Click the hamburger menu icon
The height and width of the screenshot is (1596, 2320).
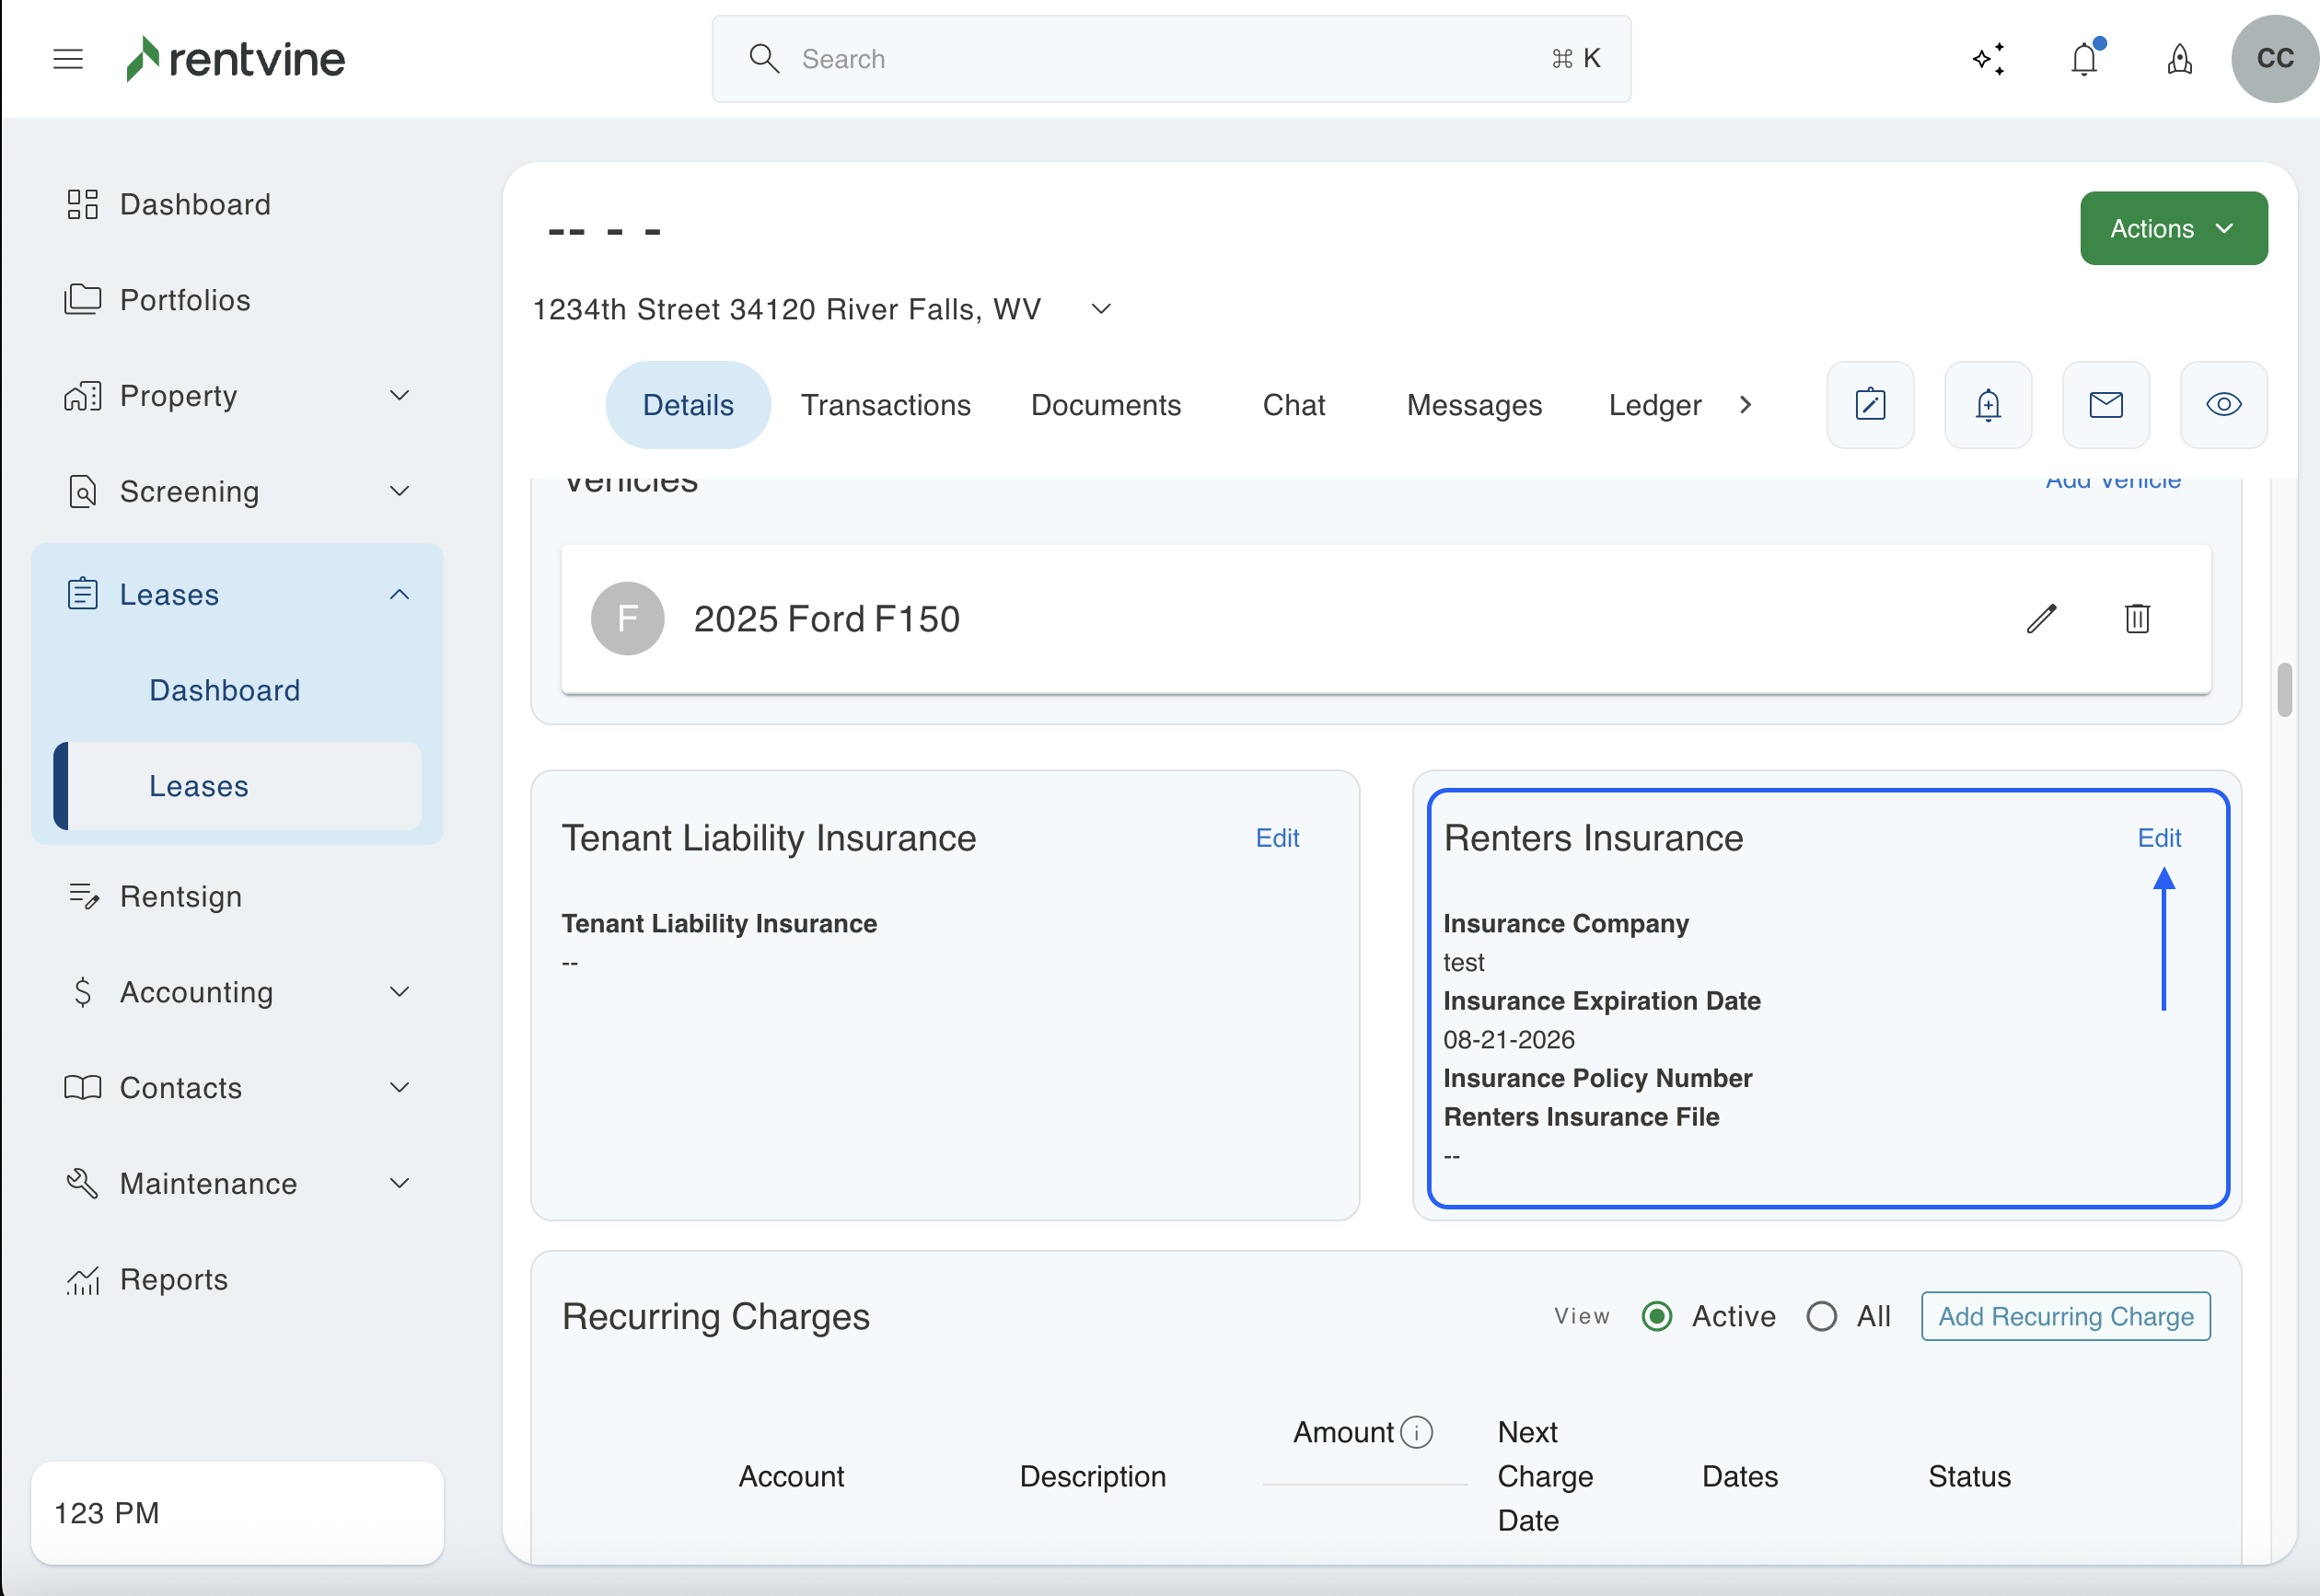tap(68, 59)
